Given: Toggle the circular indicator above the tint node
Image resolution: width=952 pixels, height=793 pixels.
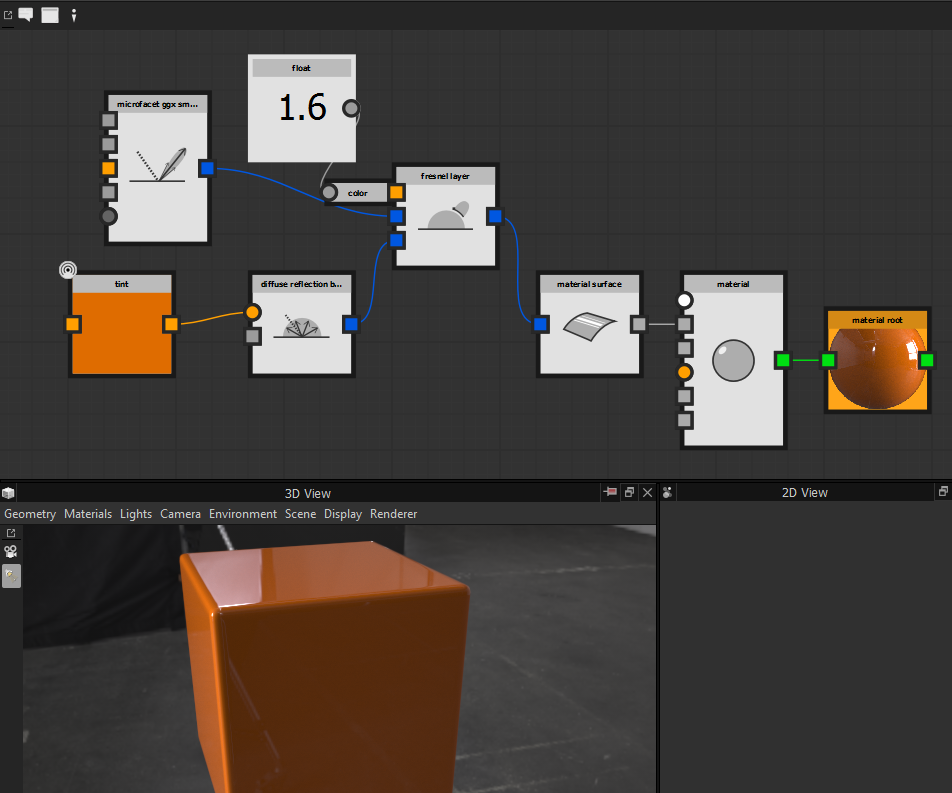Looking at the screenshot, I should (x=67, y=269).
